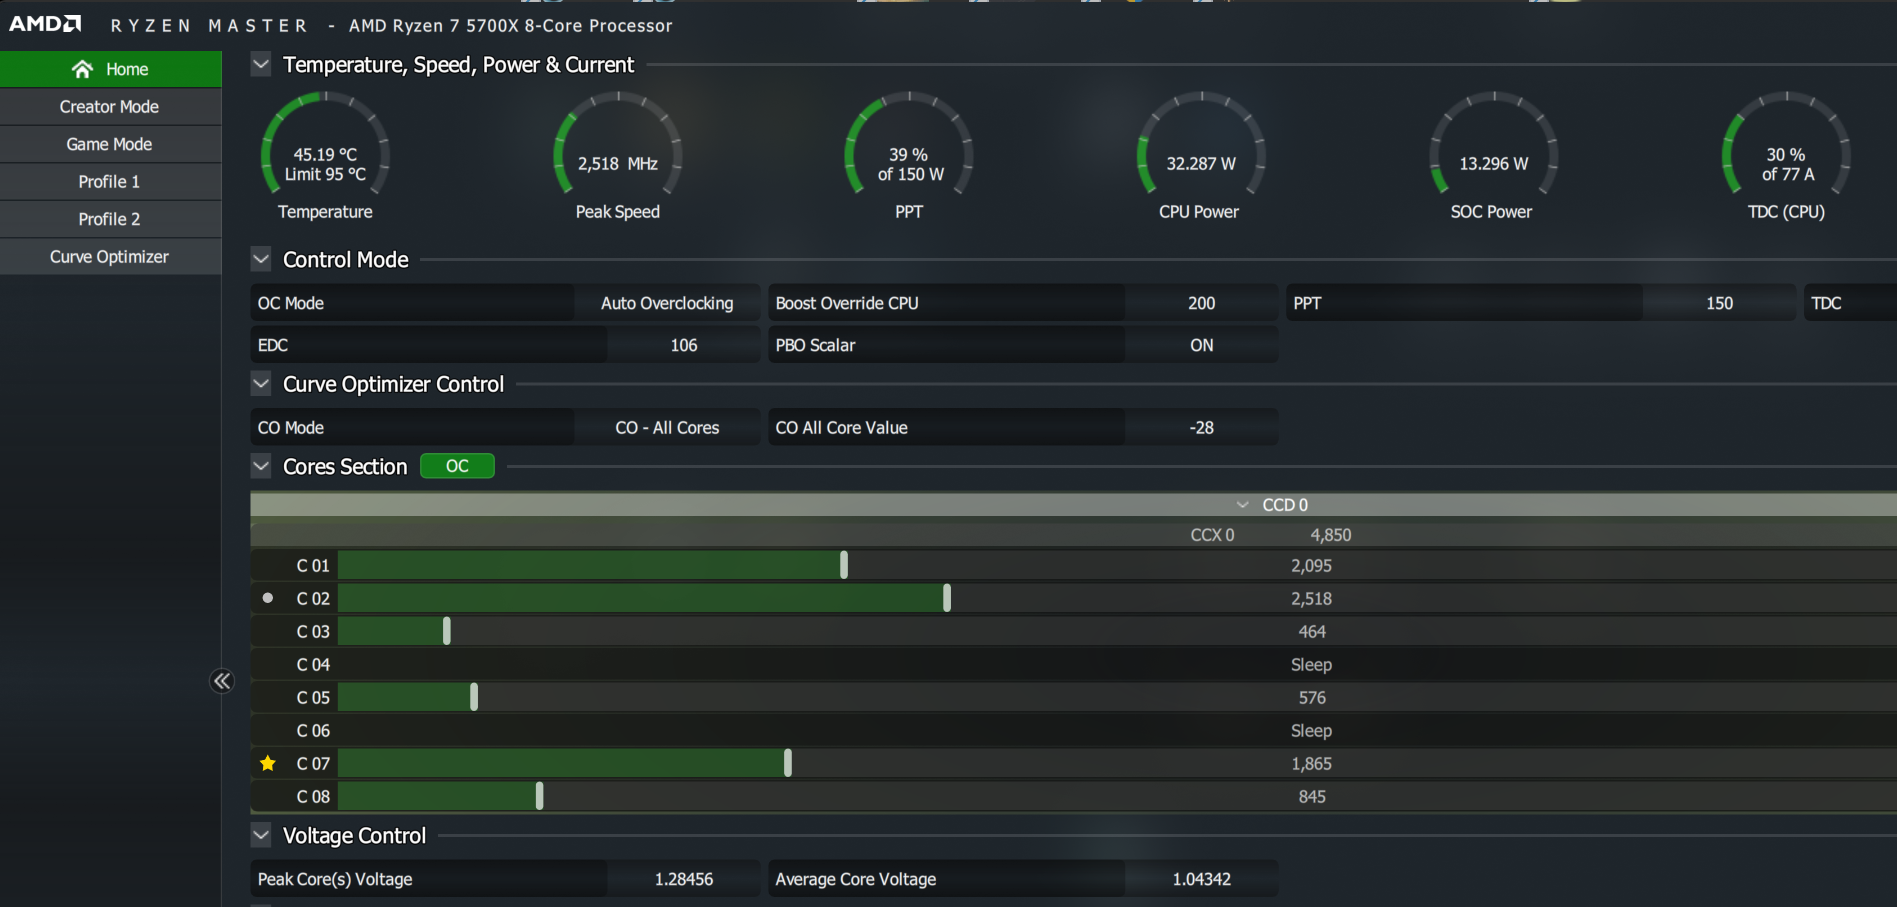Screen dimensions: 1897x907
Task: Select the Auto Overclocking OC Mode value
Action: click(x=667, y=303)
